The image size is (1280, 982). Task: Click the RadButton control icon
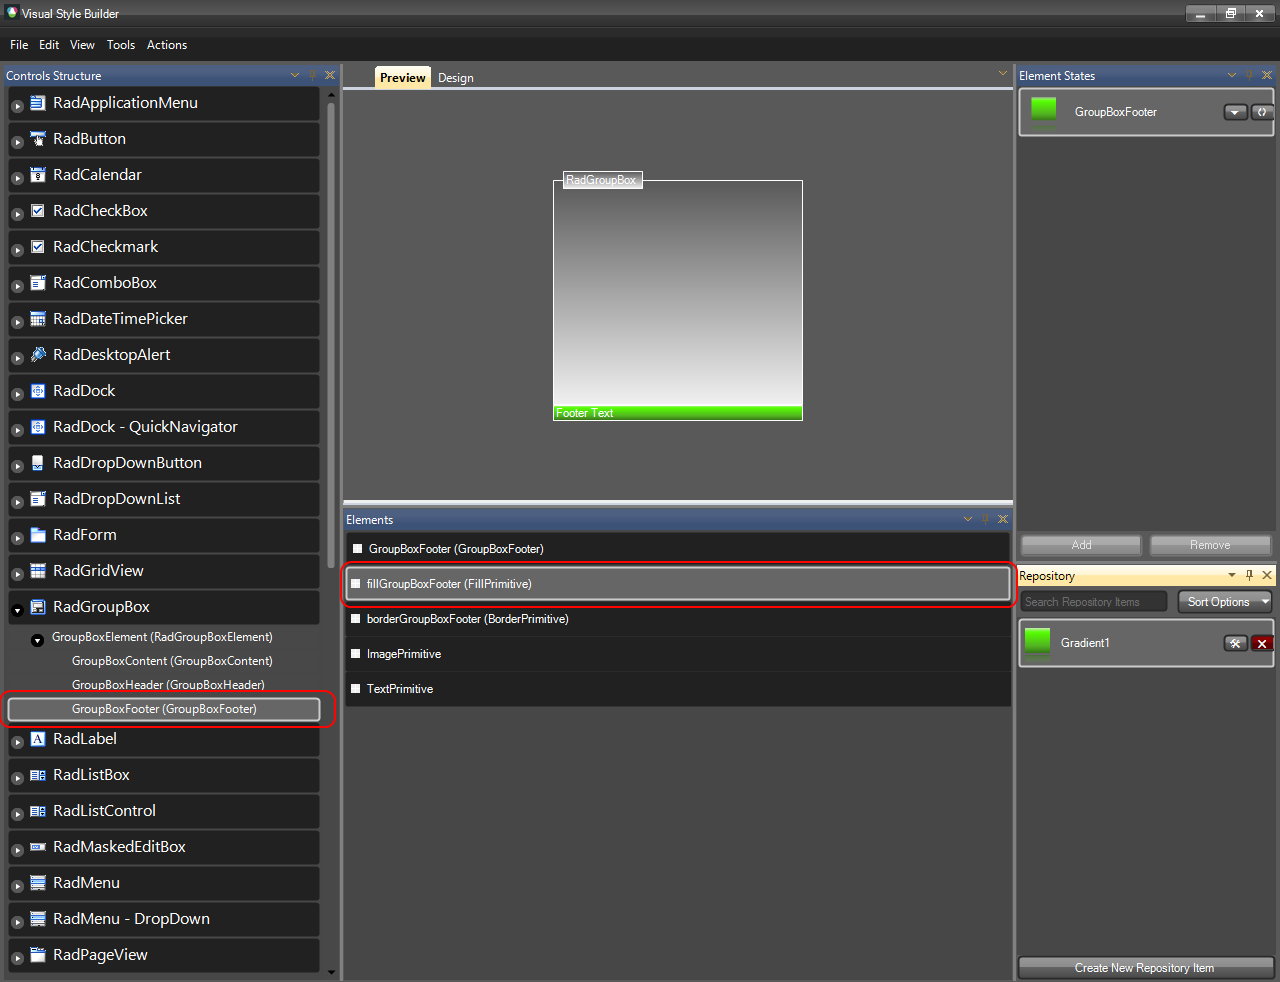[38, 139]
